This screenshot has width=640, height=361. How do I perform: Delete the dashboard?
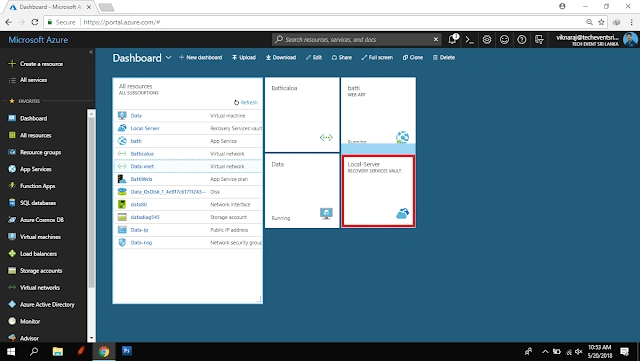(444, 58)
